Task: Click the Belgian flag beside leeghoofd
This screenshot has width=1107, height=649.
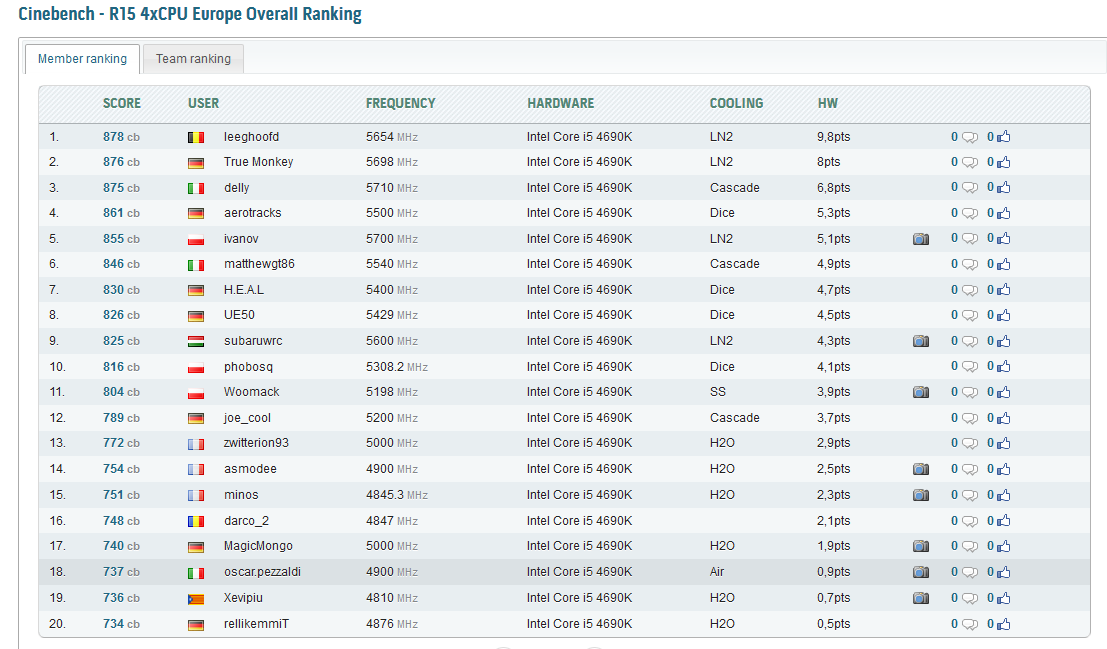Action: click(x=196, y=138)
